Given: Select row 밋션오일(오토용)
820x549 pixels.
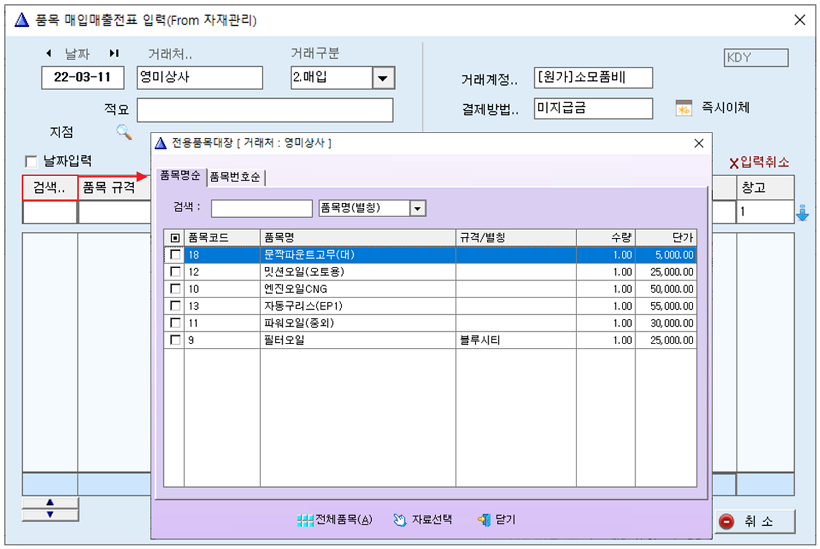Looking at the screenshot, I should tap(430, 272).
